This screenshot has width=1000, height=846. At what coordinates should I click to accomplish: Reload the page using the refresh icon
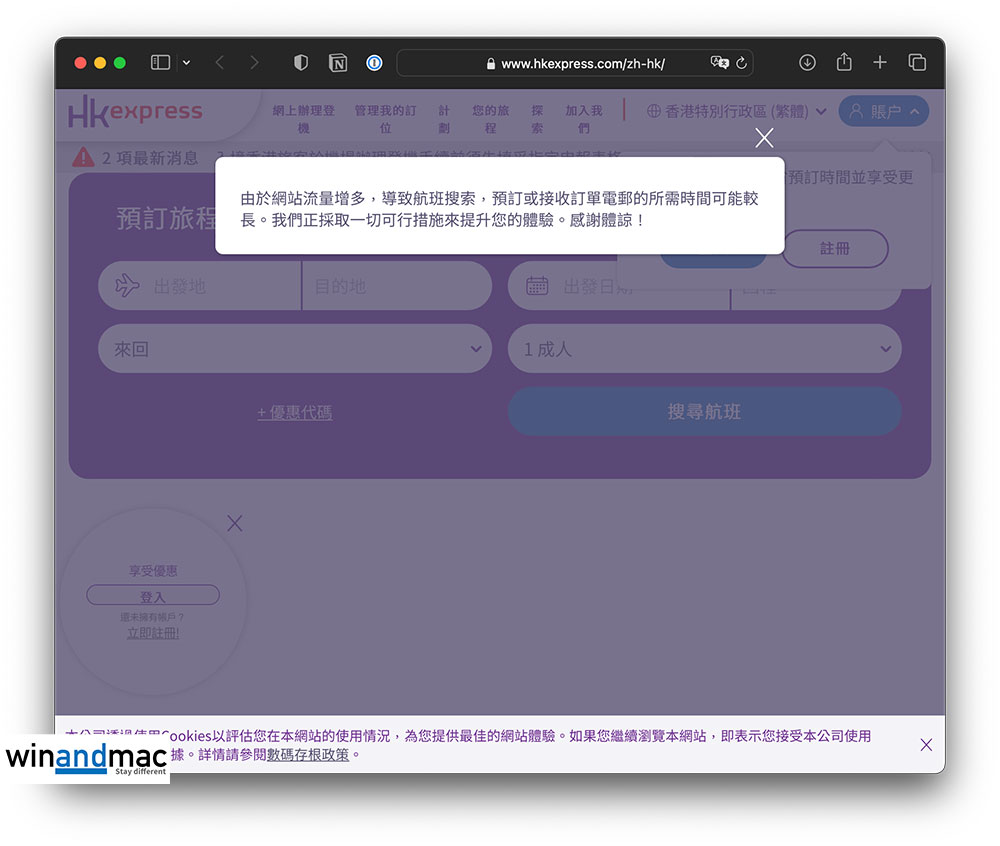[x=741, y=63]
